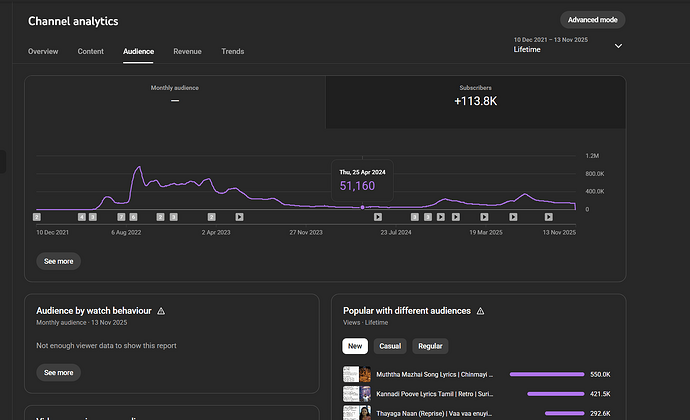Select the Regular audience filter chip
This screenshot has width=690, height=420.
(430, 346)
